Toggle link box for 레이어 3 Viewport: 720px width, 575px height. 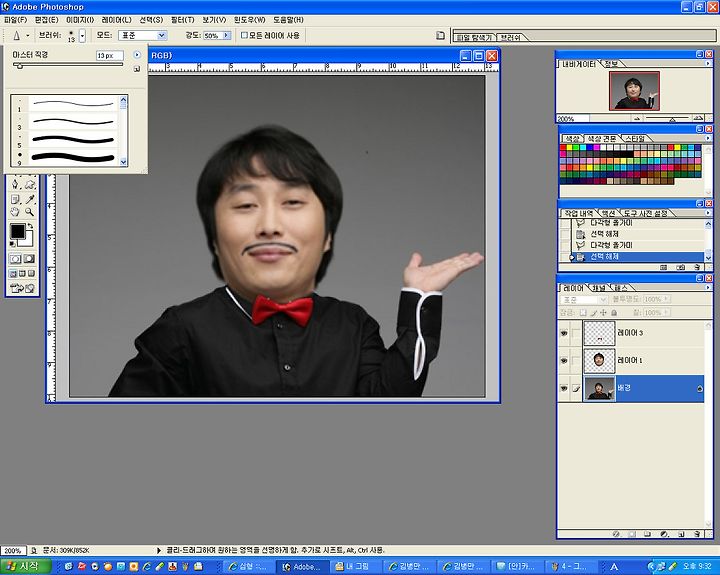(x=576, y=333)
